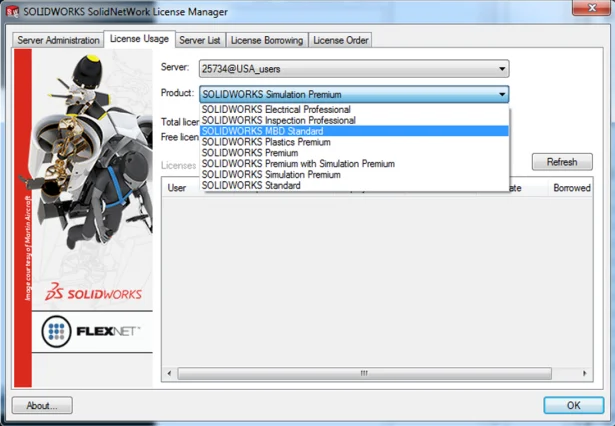The image size is (615, 426).
Task: Click the FlexNet logo
Action: pos(87,329)
